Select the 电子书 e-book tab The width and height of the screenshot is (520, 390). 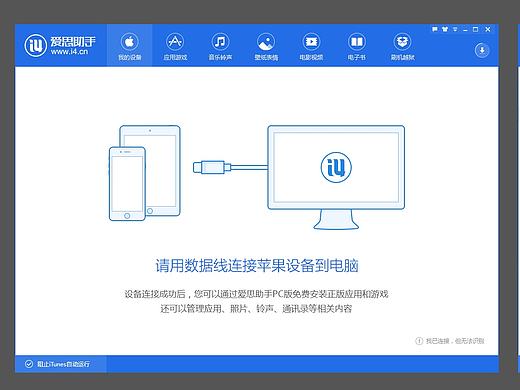coord(357,45)
